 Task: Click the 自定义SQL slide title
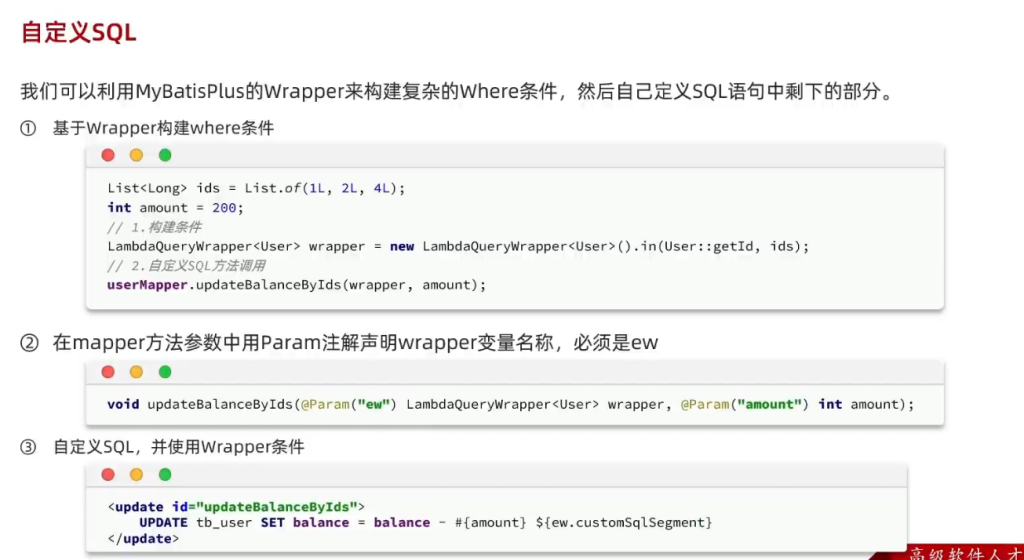(x=78, y=32)
